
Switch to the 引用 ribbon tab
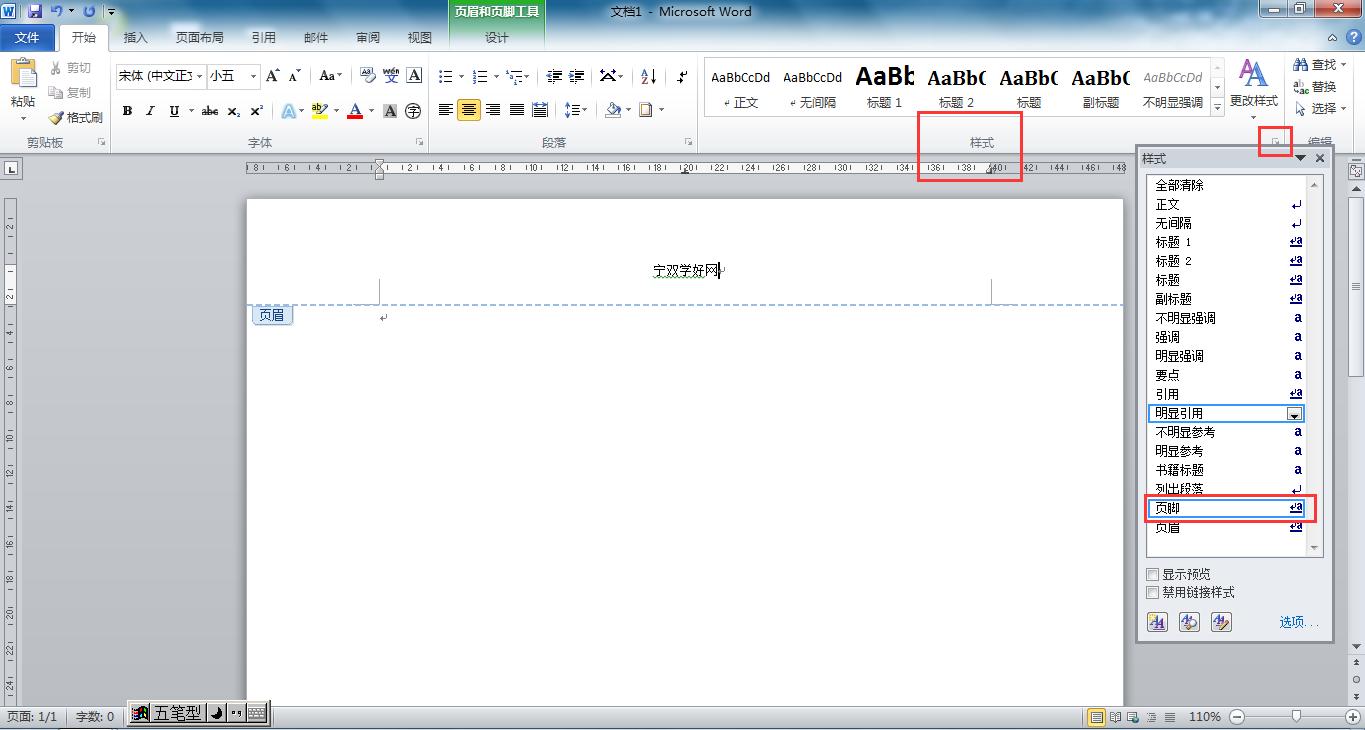pyautogui.click(x=264, y=38)
